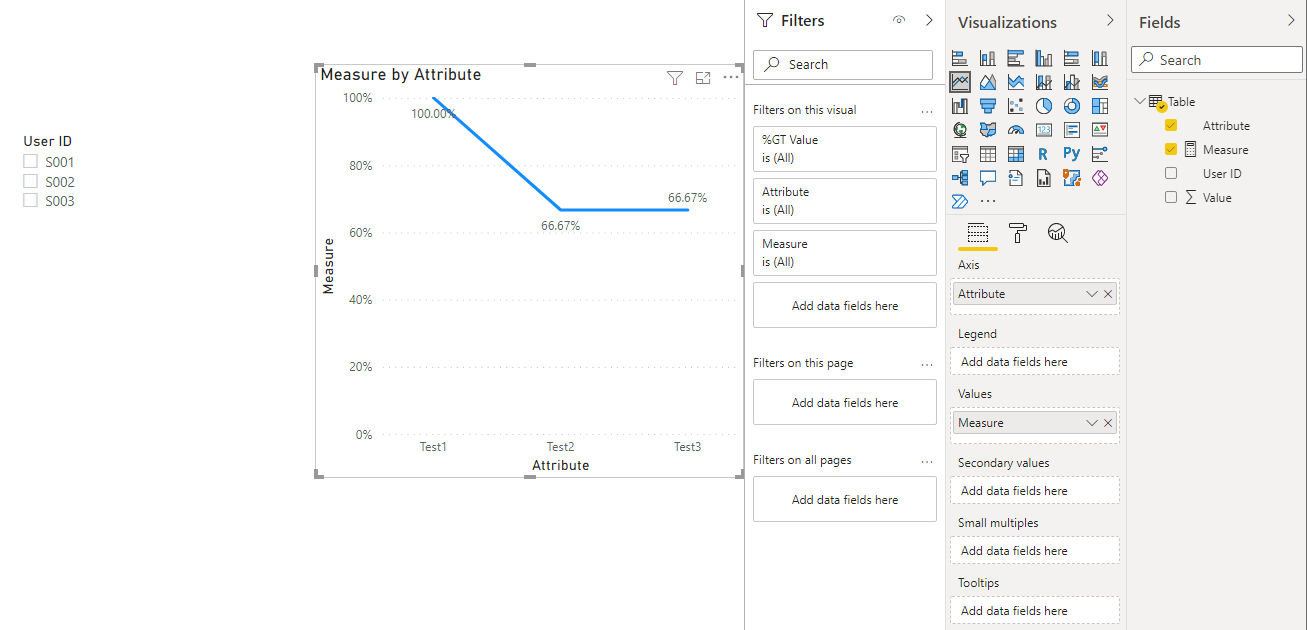The image size is (1307, 630).
Task: Select the Slicer visual icon
Action: (960, 154)
